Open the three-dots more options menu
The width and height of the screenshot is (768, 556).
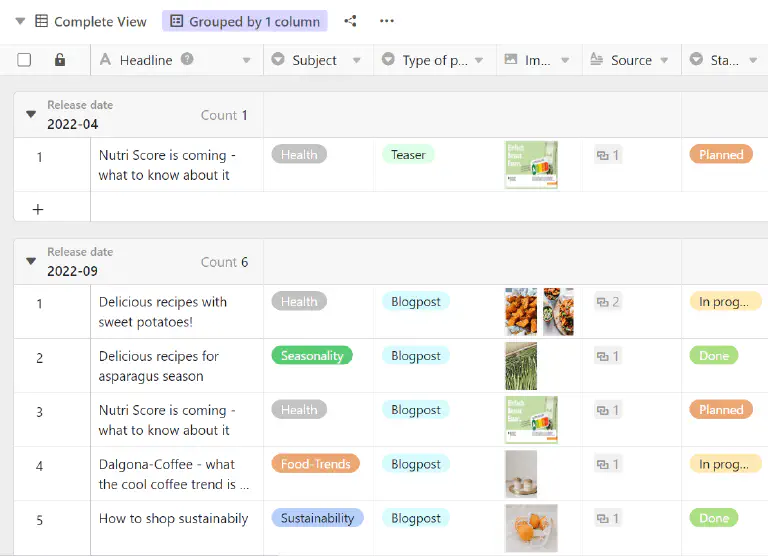(x=387, y=21)
